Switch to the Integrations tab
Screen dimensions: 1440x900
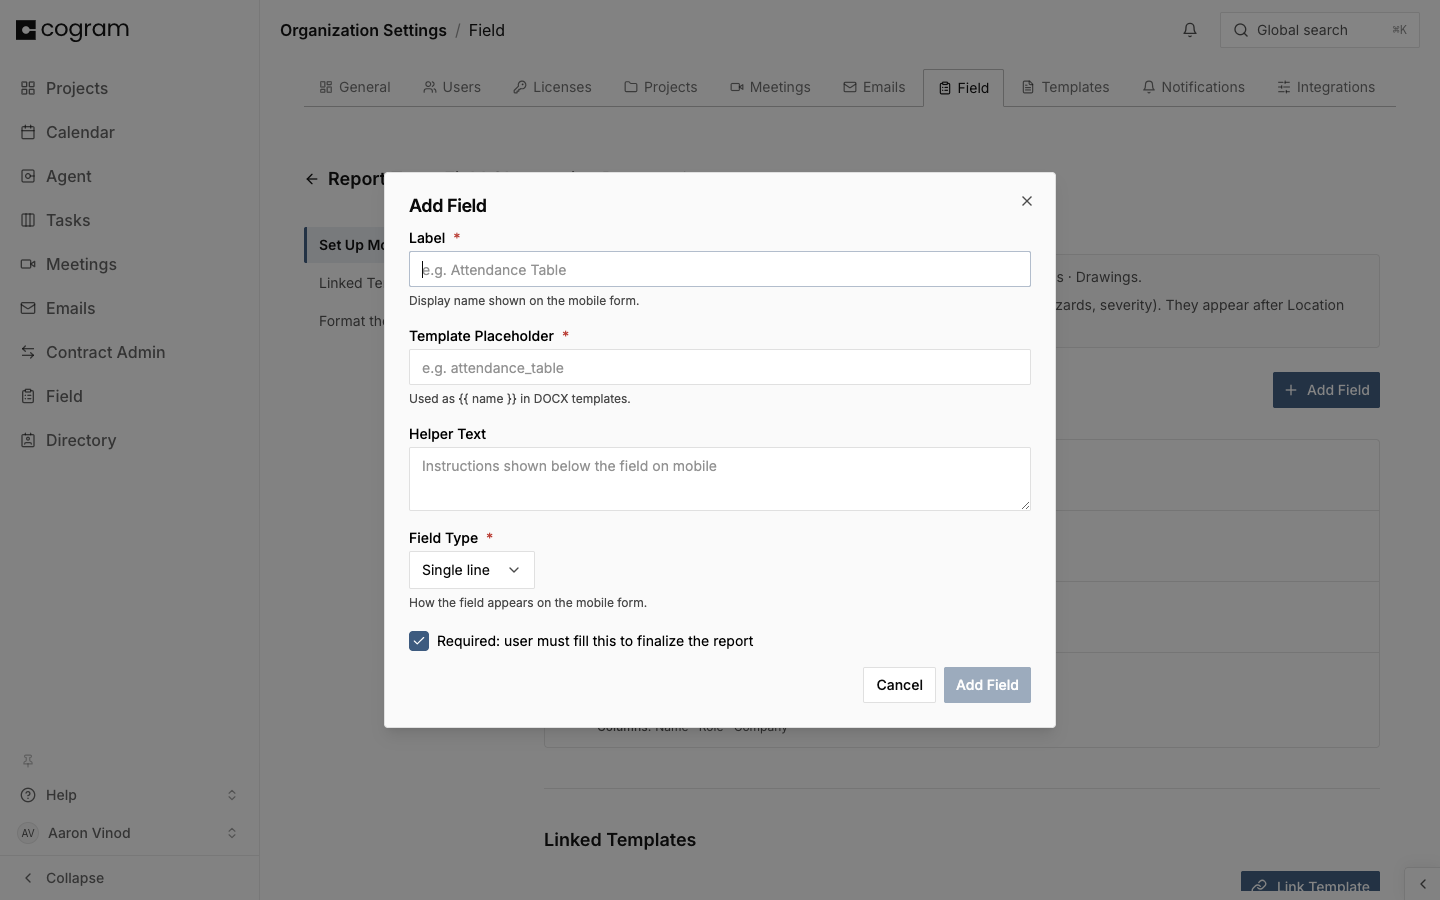point(1326,87)
